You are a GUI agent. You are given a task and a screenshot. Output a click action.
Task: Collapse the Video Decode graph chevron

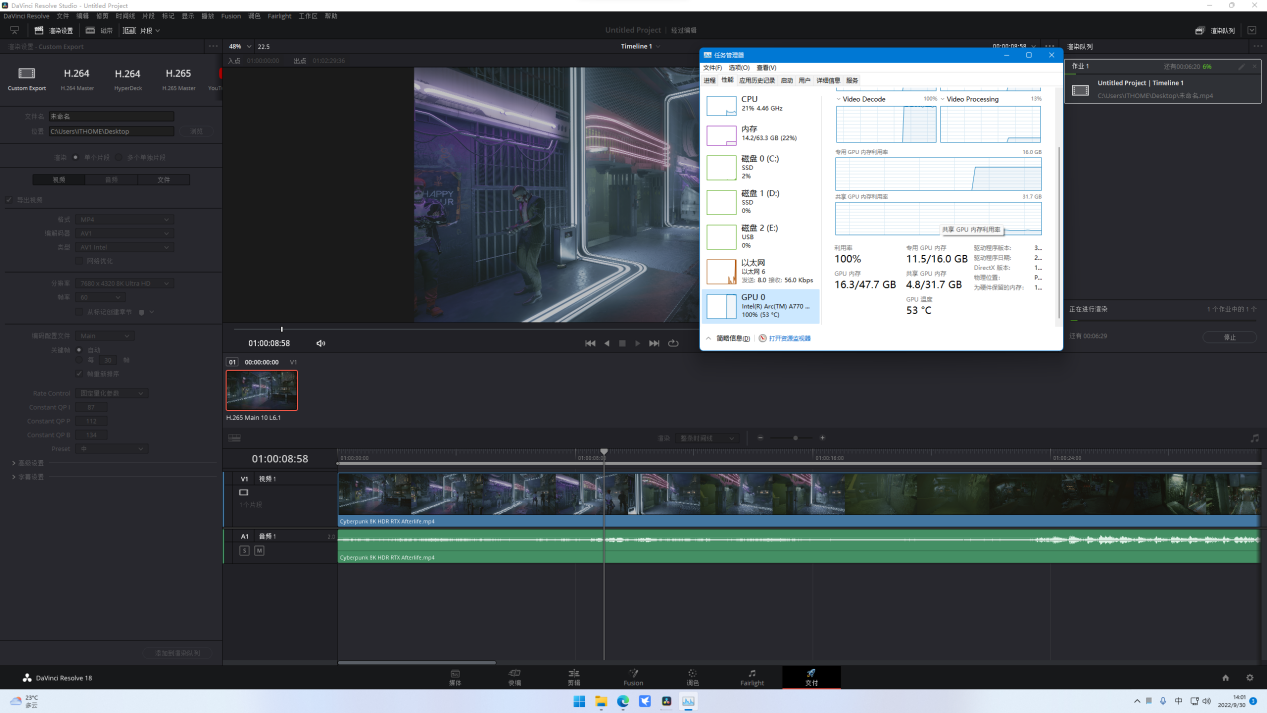click(x=838, y=99)
